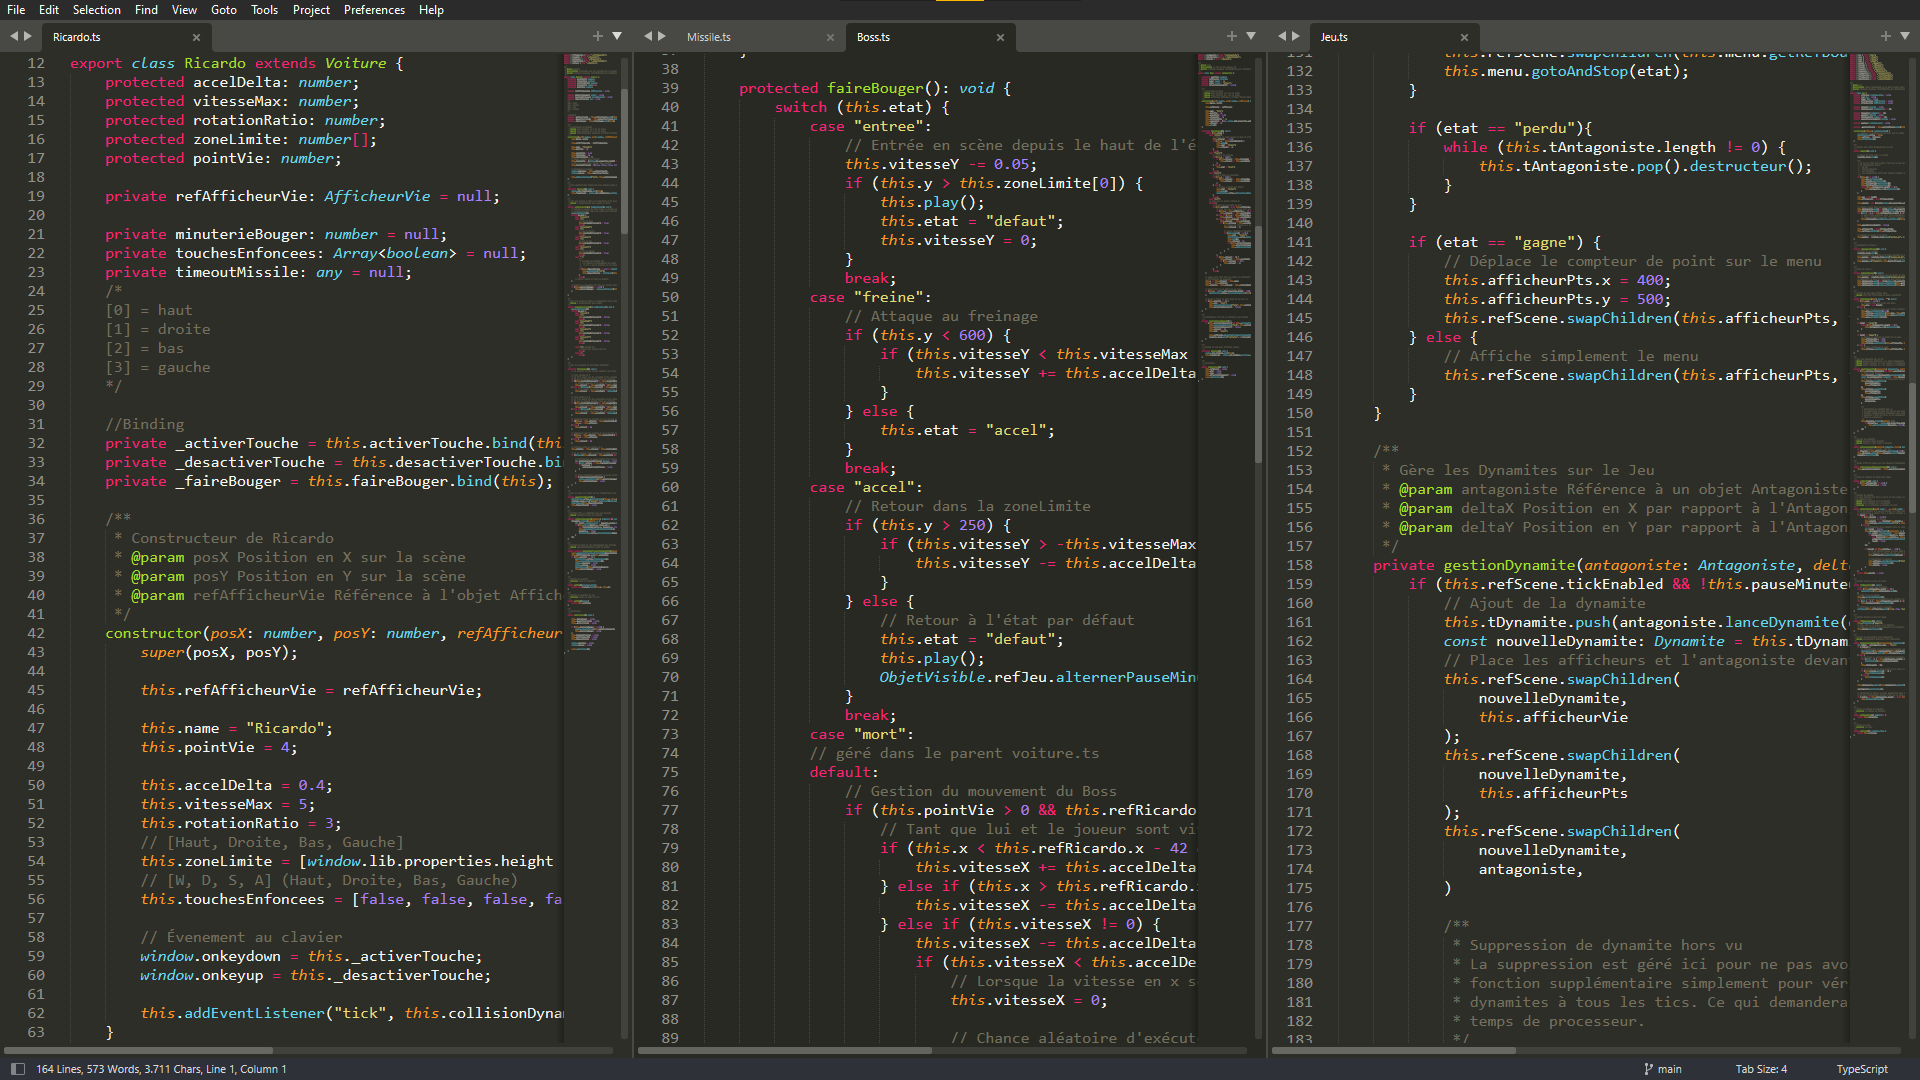The width and height of the screenshot is (1920, 1080).
Task: Change syntax via TypeScript status button
Action: click(x=1862, y=1069)
